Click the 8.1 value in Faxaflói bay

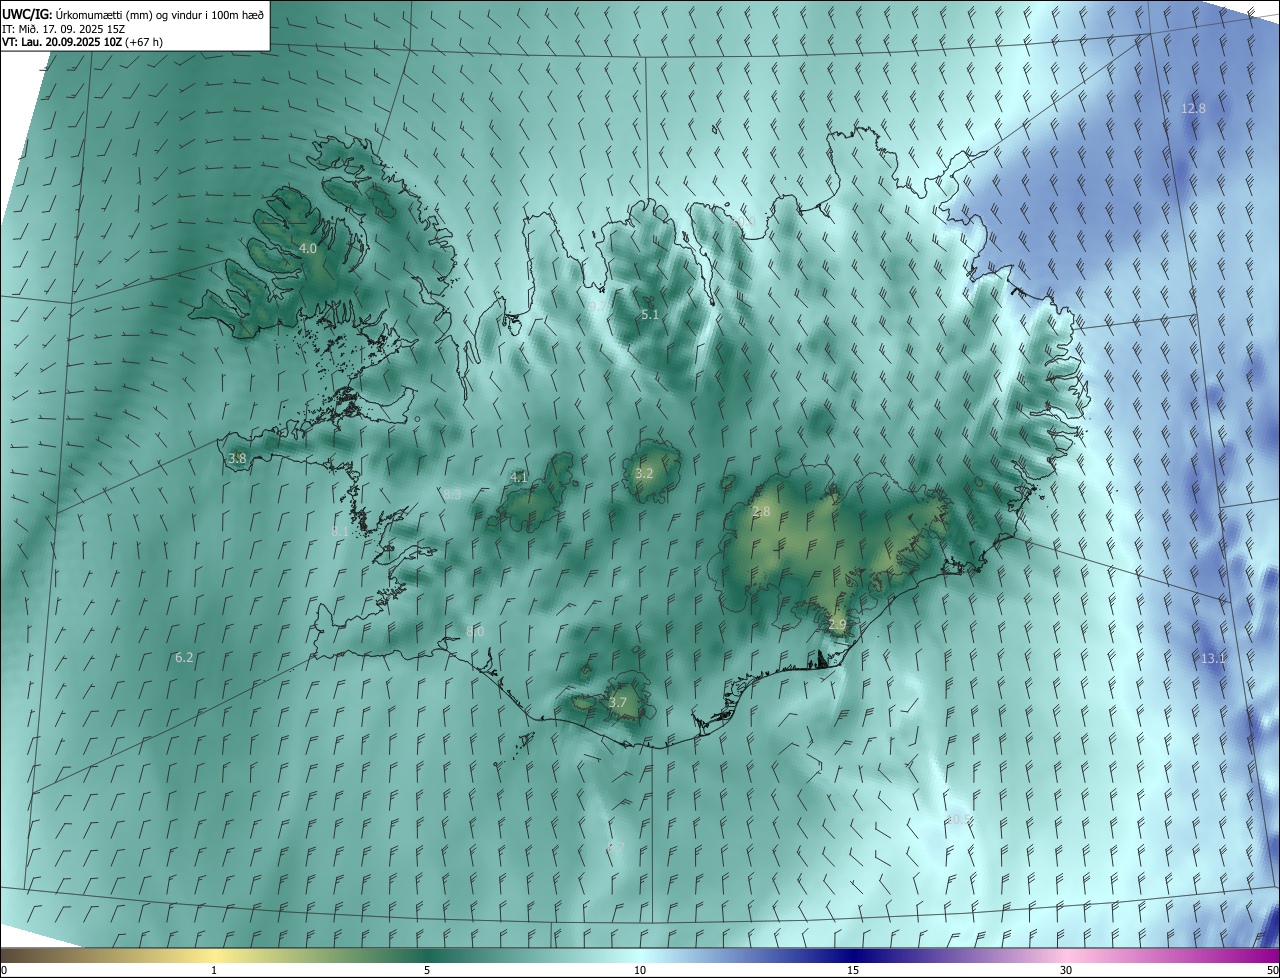point(340,531)
